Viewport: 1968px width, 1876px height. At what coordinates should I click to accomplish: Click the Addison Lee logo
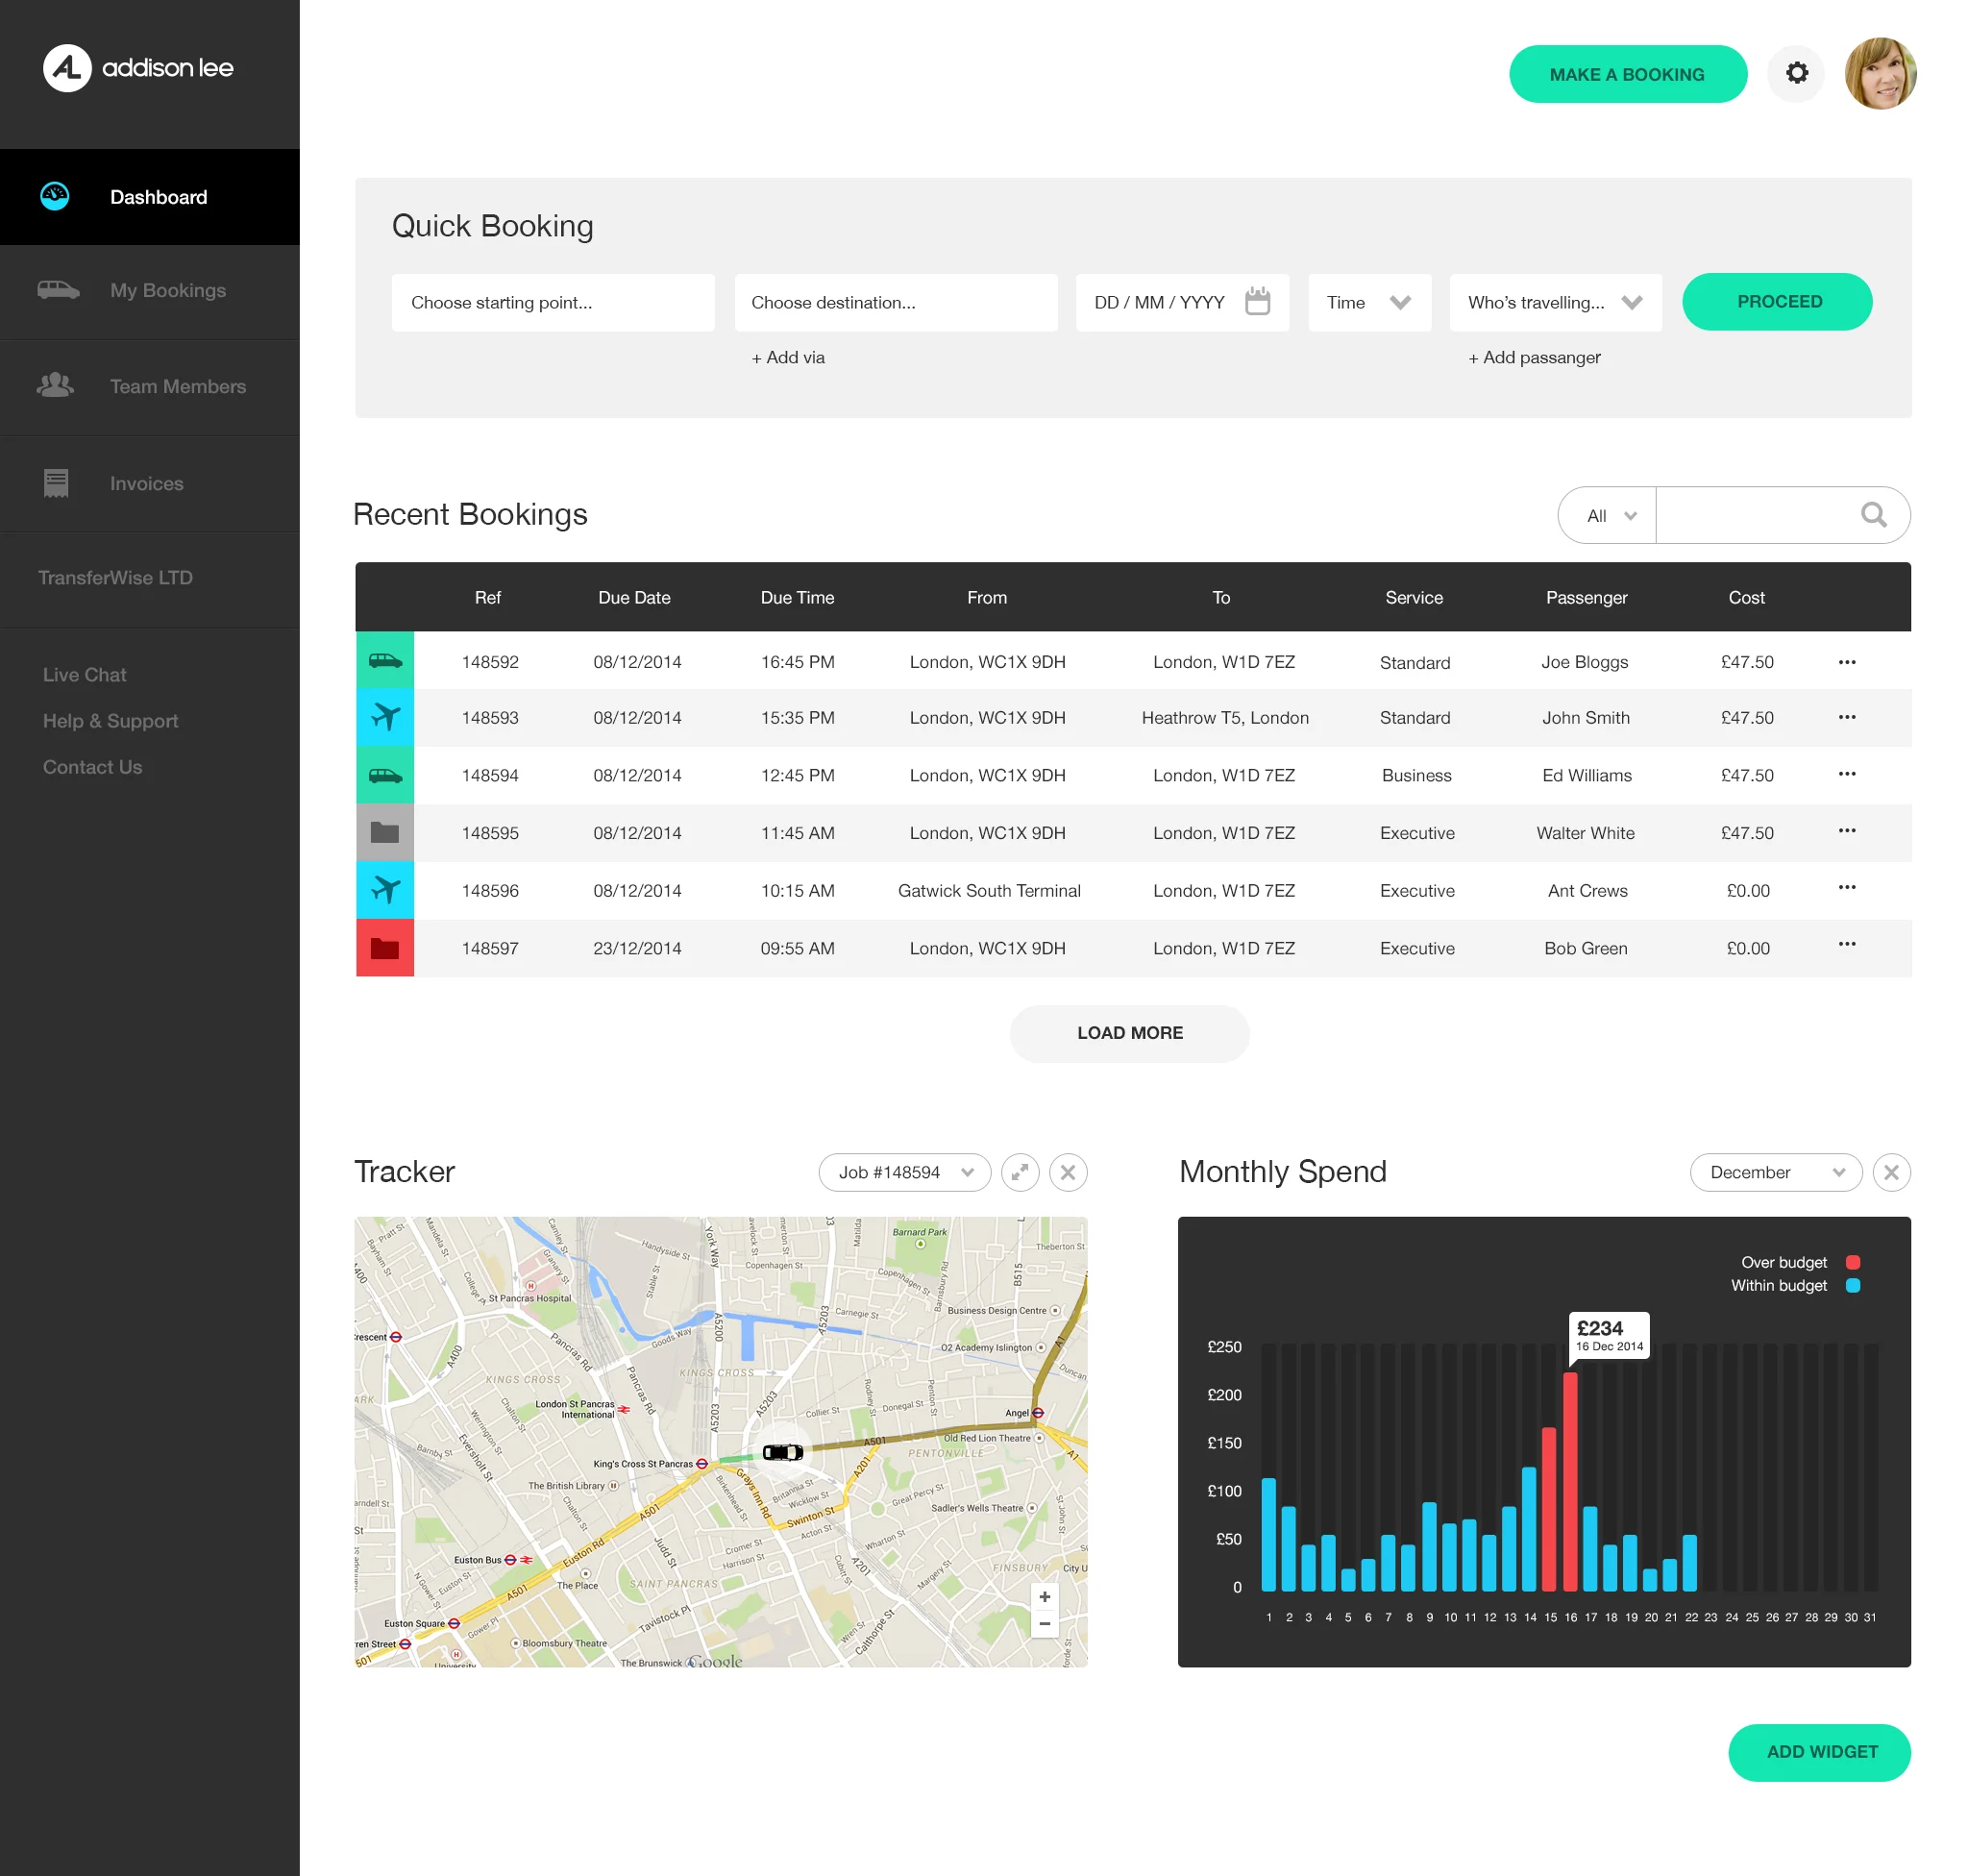click(138, 68)
